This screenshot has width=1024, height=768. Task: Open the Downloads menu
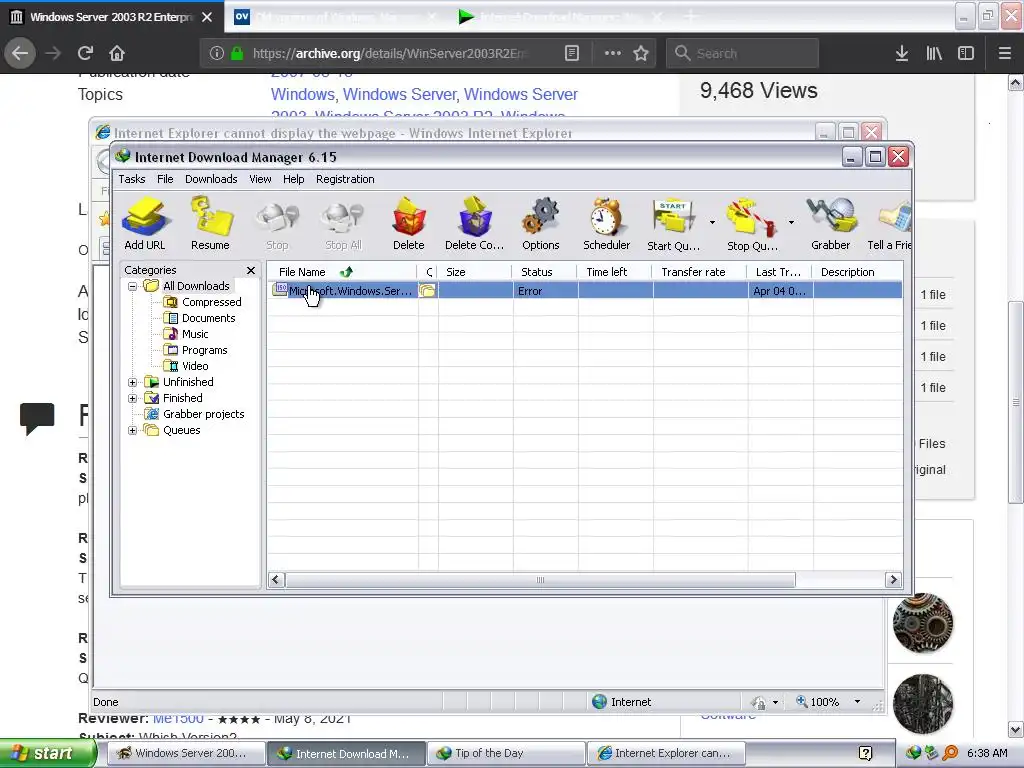coord(211,179)
